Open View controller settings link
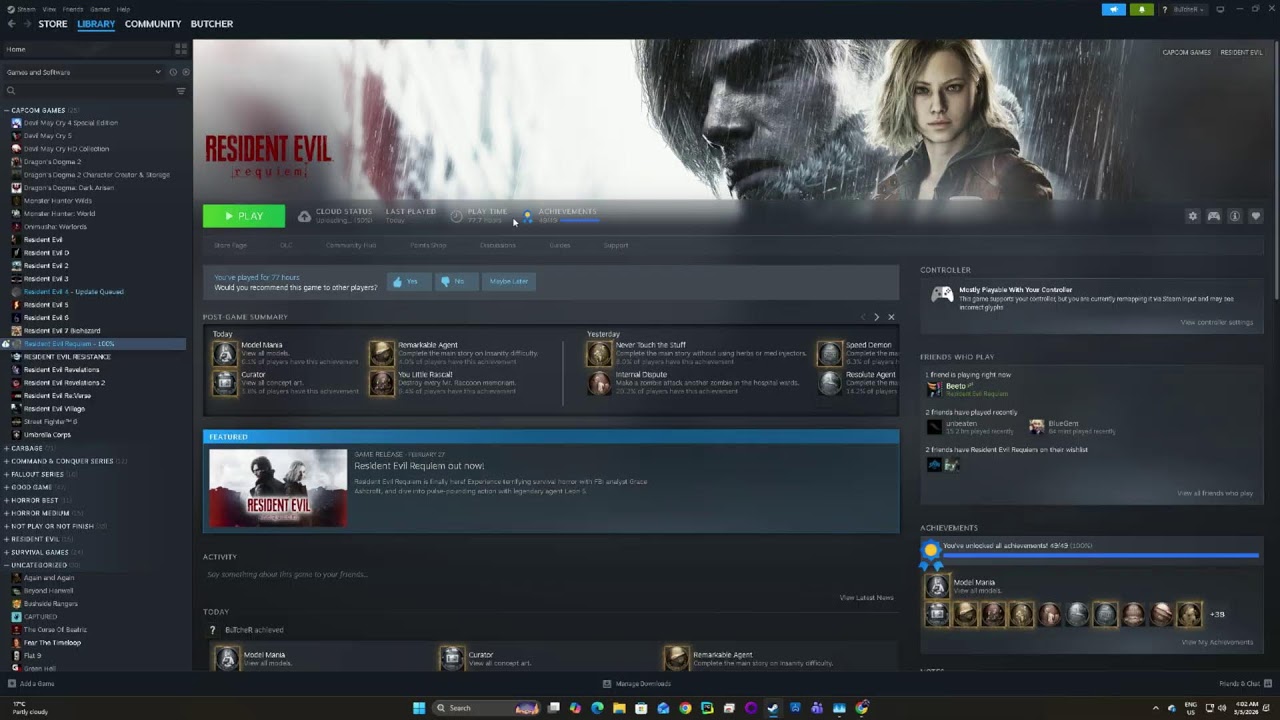1280x720 pixels. (x=1216, y=322)
